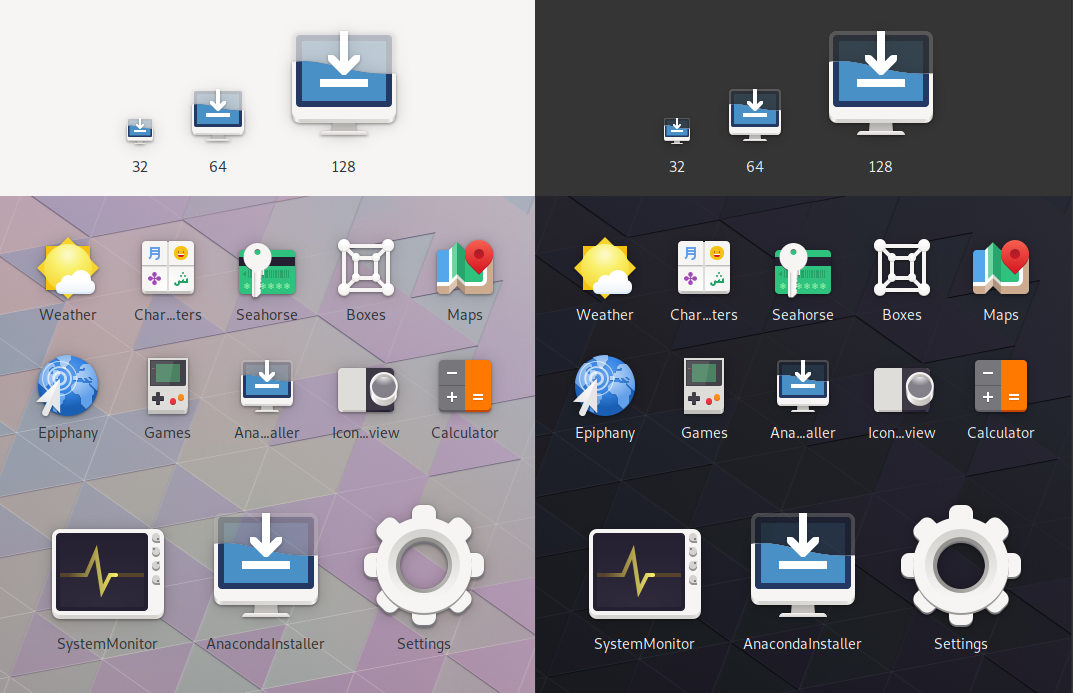Click the "Maps" label in the light panel
Image resolution: width=1073 pixels, height=693 pixels.
pyautogui.click(x=465, y=315)
